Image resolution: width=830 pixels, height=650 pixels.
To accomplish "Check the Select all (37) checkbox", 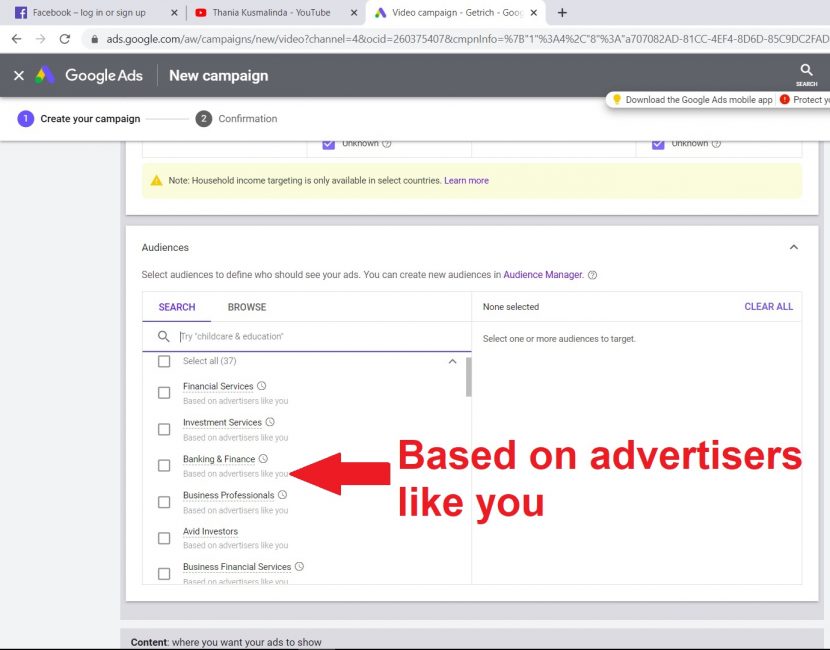I will [163, 361].
